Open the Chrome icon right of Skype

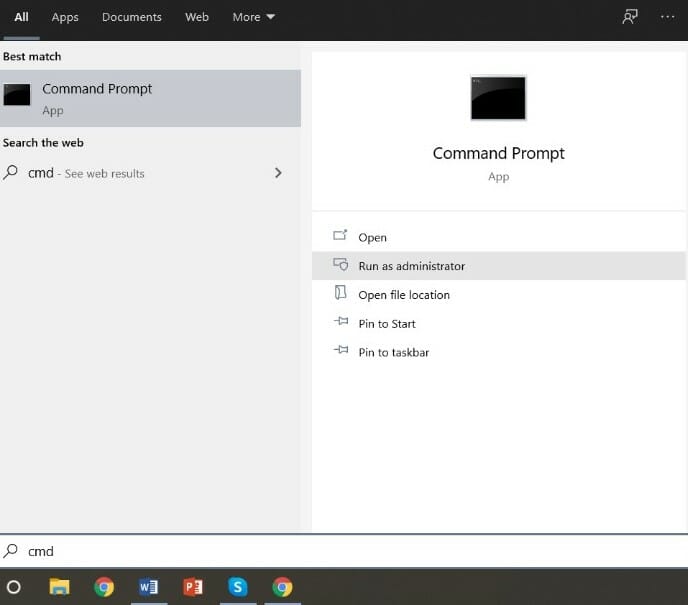coord(282,587)
